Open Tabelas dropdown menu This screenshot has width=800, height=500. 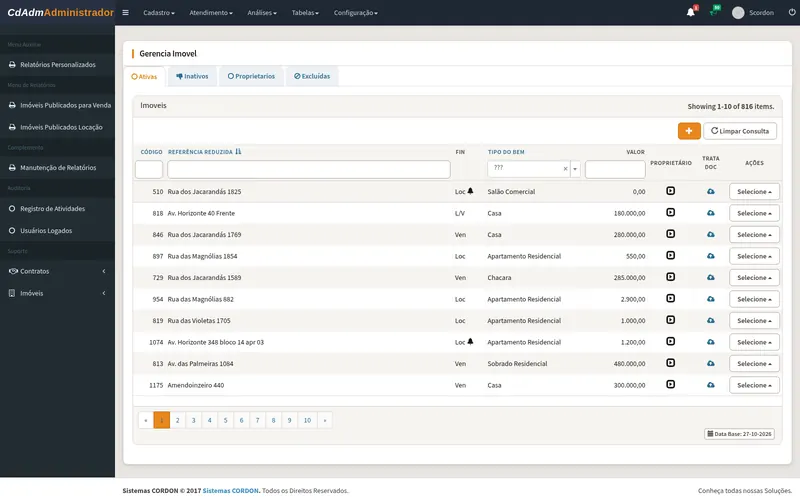[305, 13]
